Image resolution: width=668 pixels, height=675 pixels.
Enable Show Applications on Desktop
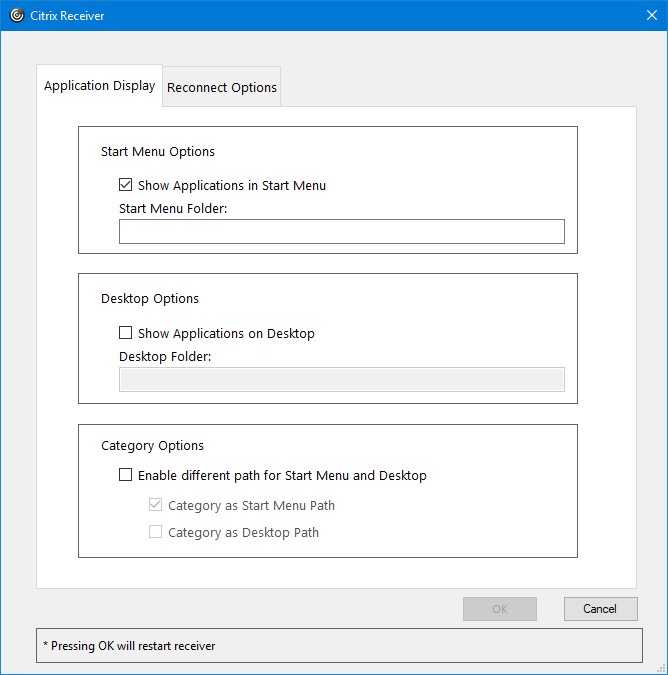point(125,333)
